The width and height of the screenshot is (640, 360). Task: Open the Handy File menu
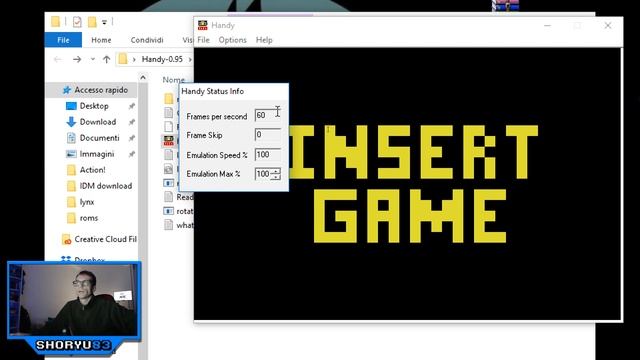coord(203,40)
